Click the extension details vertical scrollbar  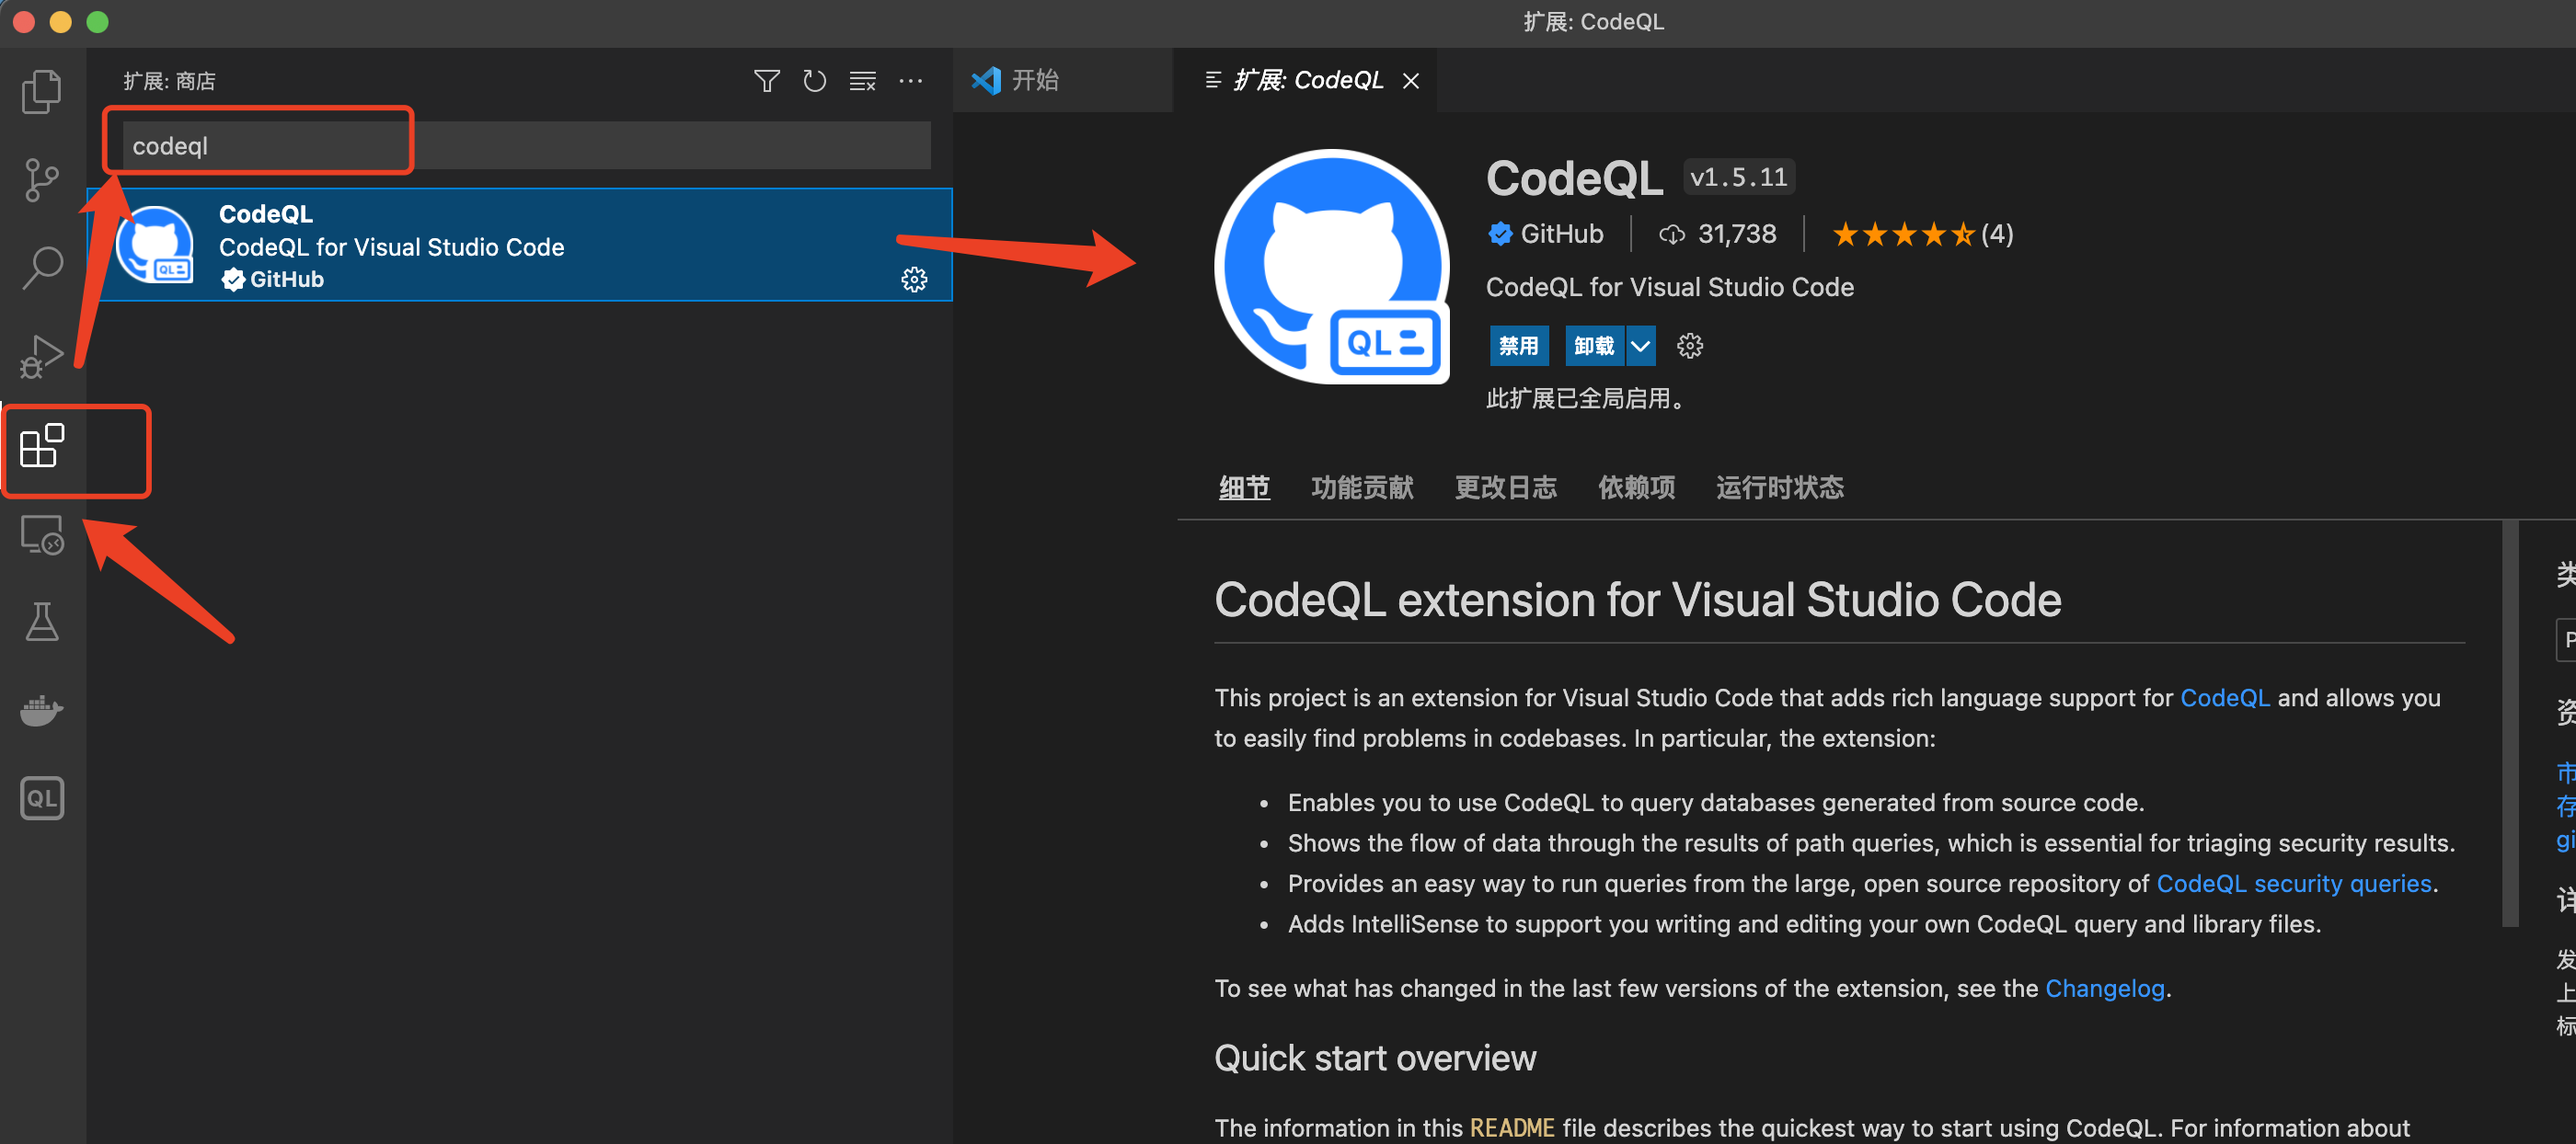[x=2509, y=723]
